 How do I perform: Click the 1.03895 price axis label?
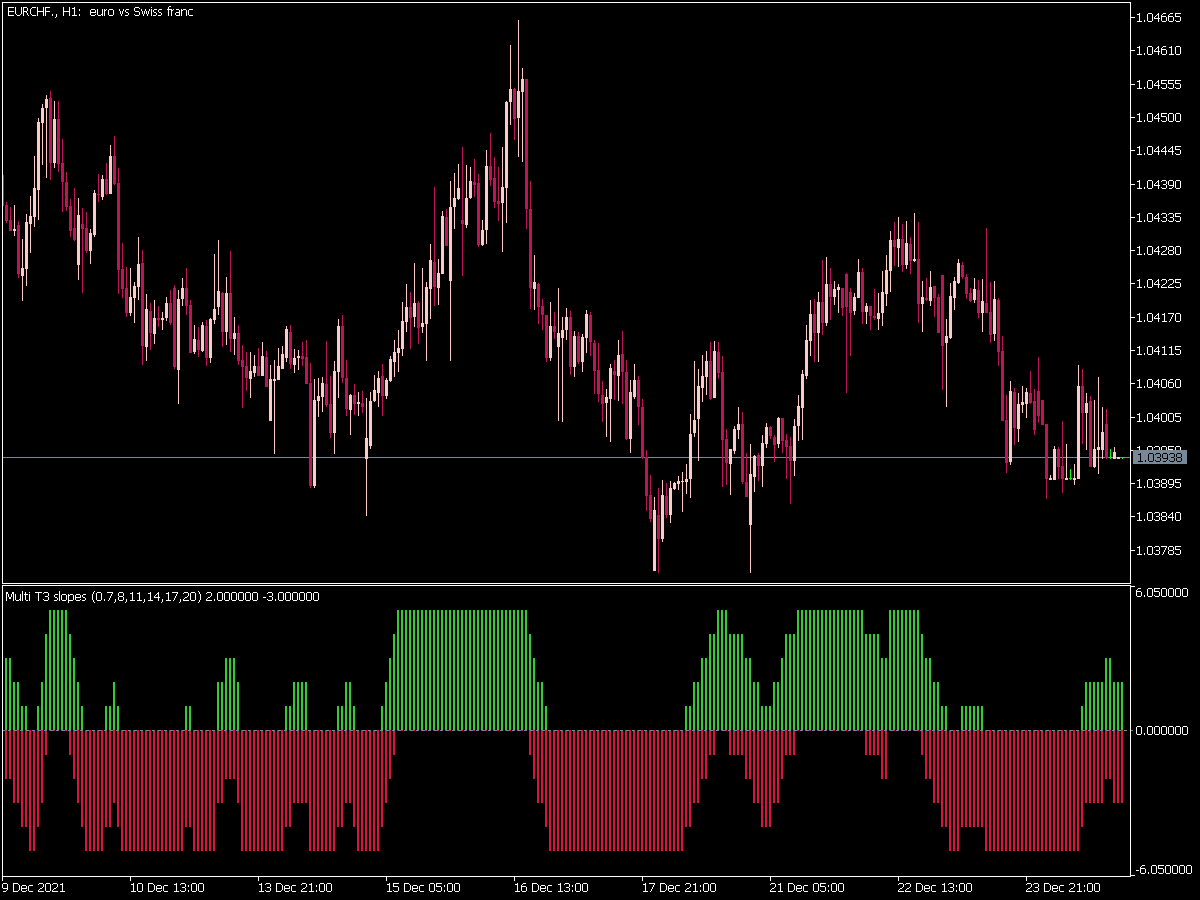tap(1160, 483)
